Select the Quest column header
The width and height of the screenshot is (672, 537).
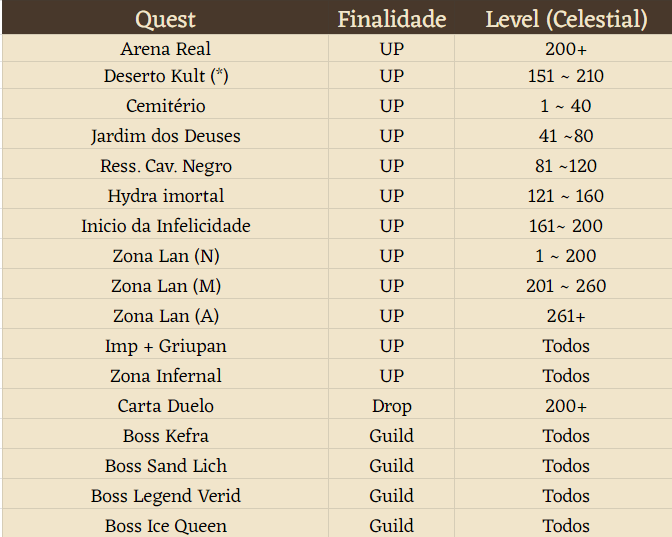[165, 18]
